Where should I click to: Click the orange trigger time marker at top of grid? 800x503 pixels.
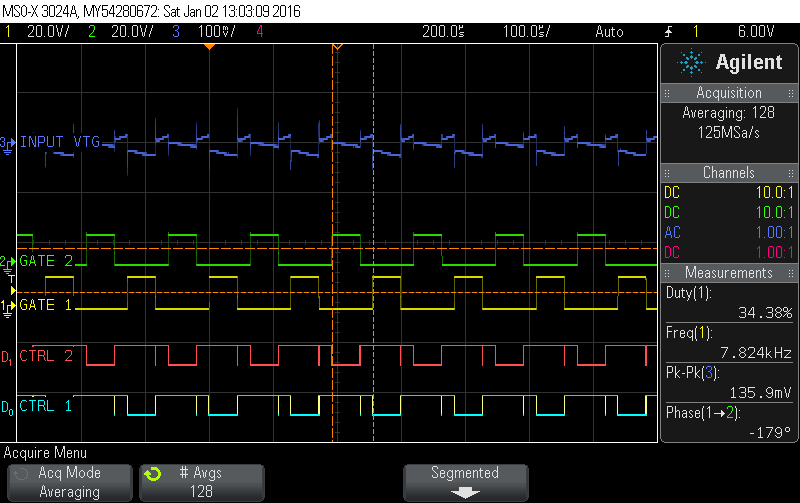click(337, 47)
